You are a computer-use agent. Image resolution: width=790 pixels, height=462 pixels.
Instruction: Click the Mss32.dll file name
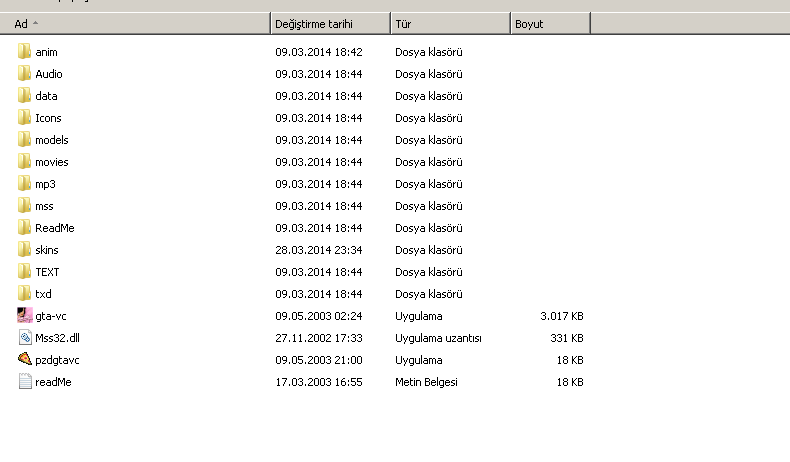coord(57,338)
